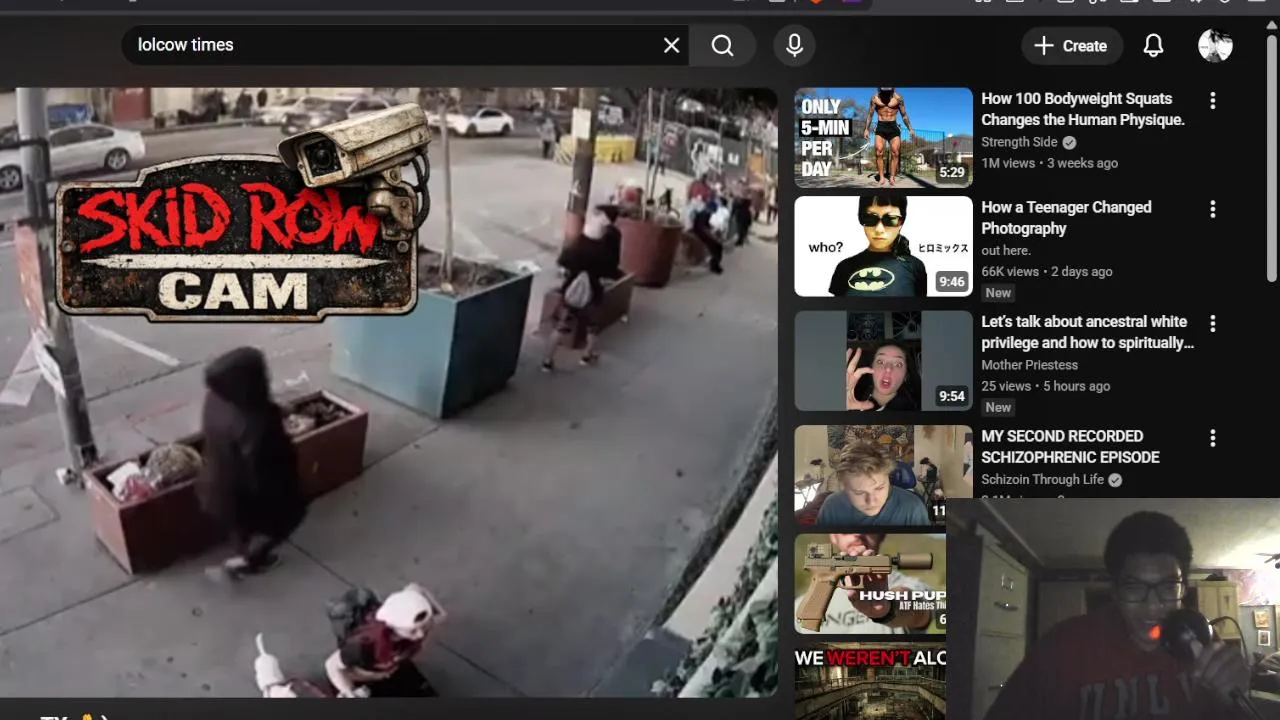Screen dimensions: 1280x720
Task: Open options for 100 Bodyweight Squats video
Action: [1212, 101]
